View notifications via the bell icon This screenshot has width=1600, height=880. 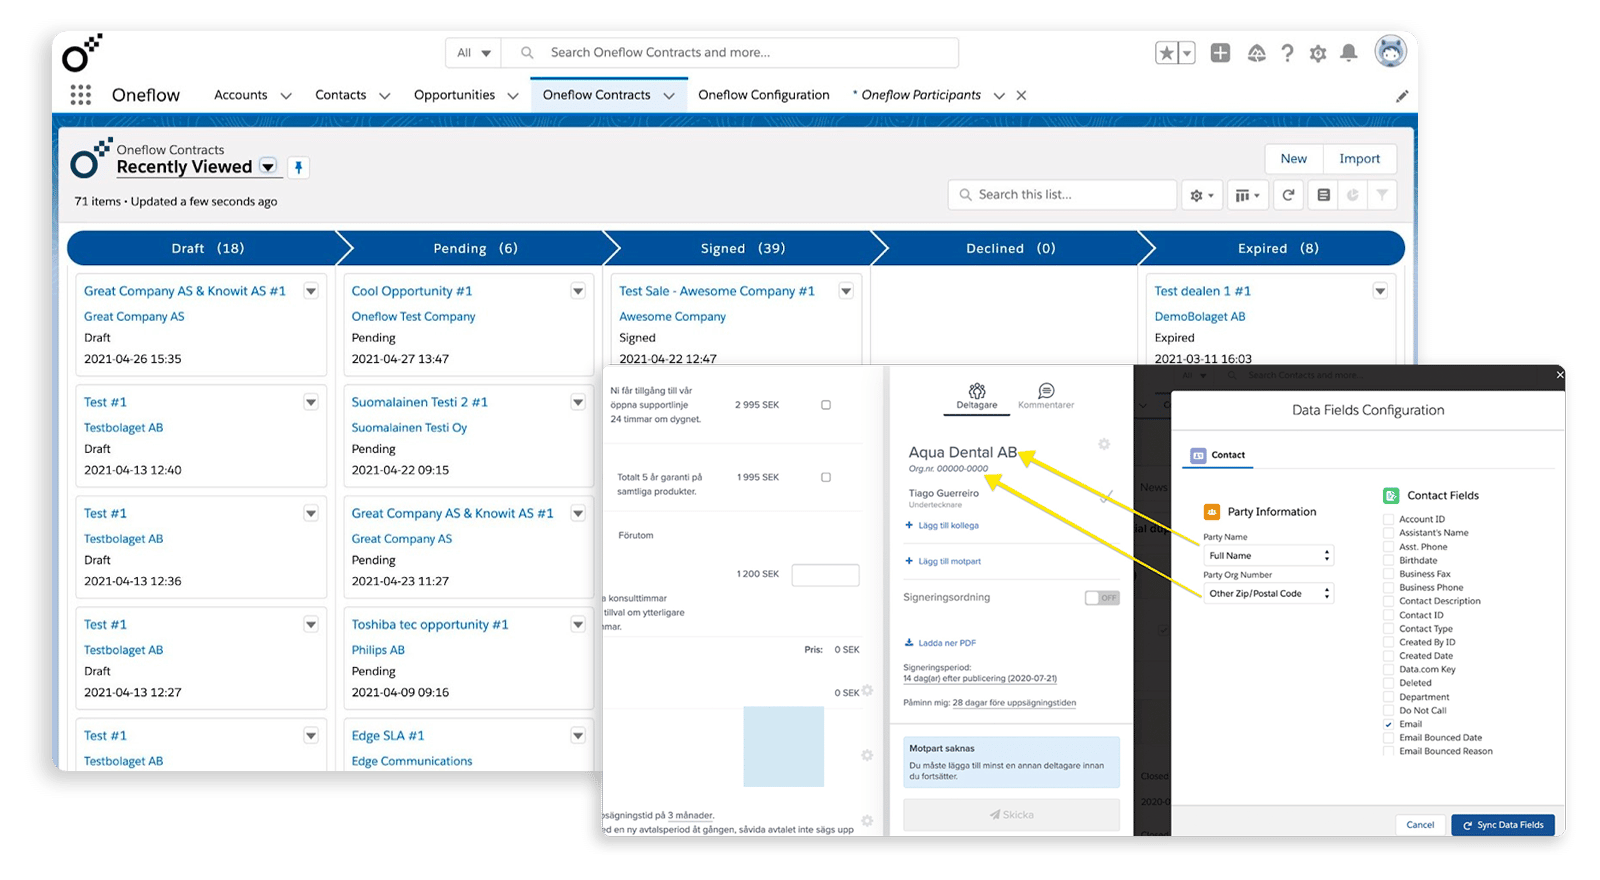coord(1349,53)
